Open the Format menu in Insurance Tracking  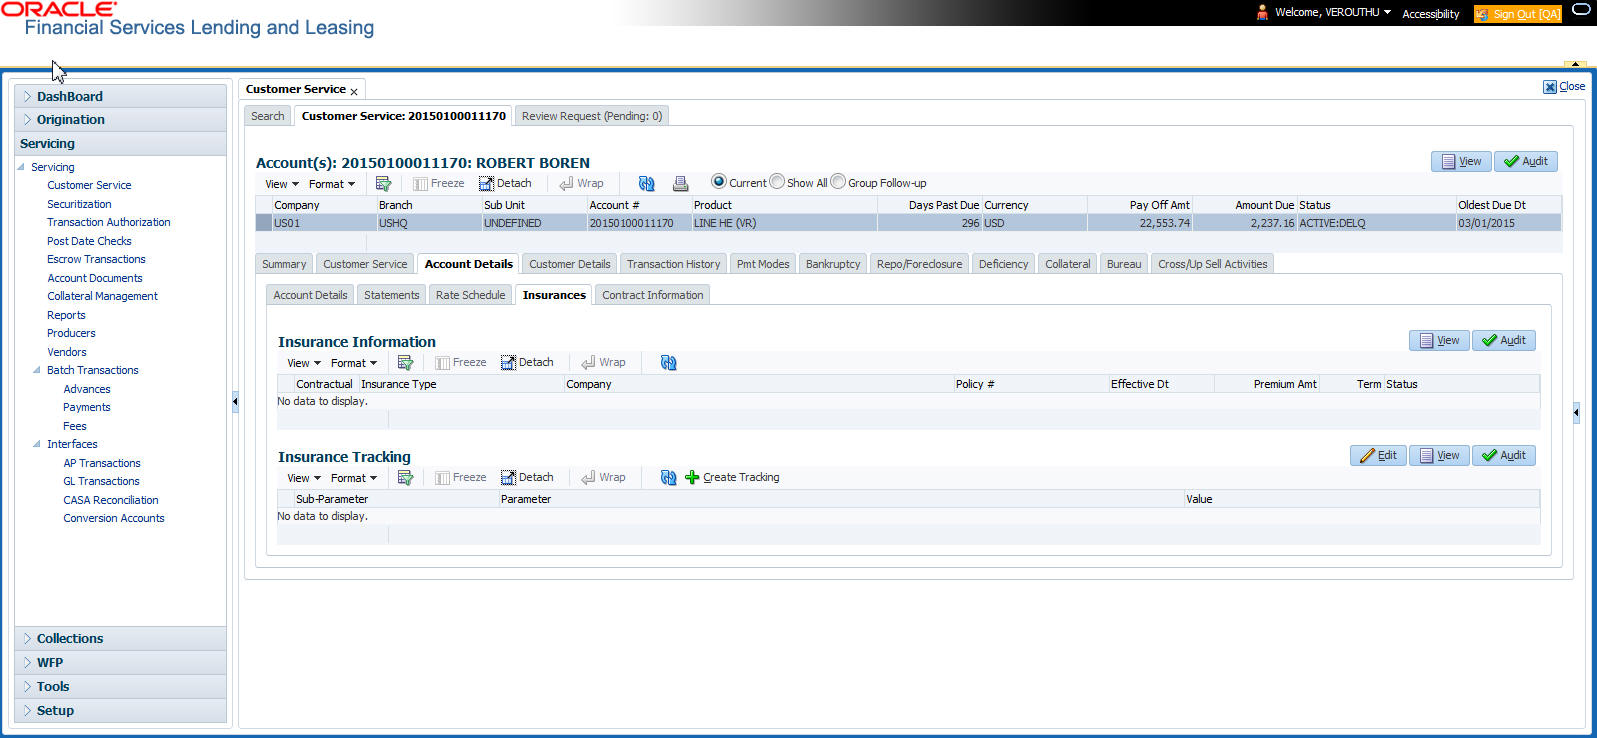354,478
